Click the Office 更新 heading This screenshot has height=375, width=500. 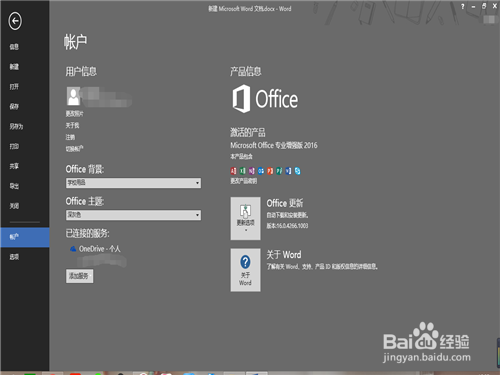[x=285, y=203]
